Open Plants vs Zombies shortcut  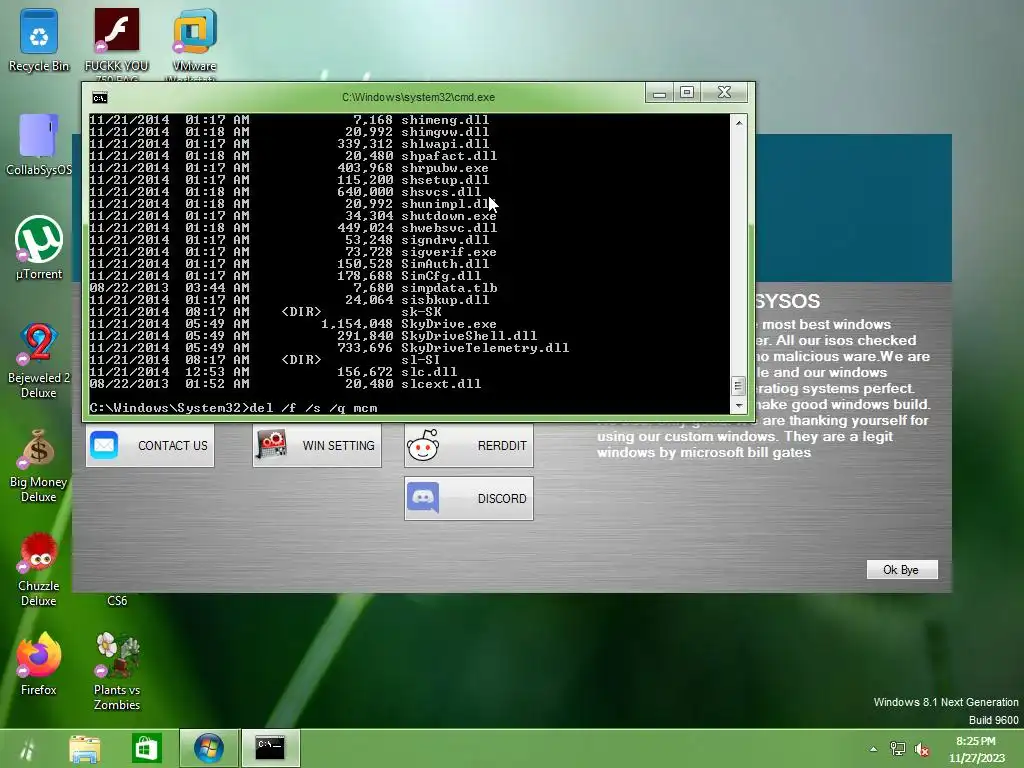pyautogui.click(x=117, y=671)
